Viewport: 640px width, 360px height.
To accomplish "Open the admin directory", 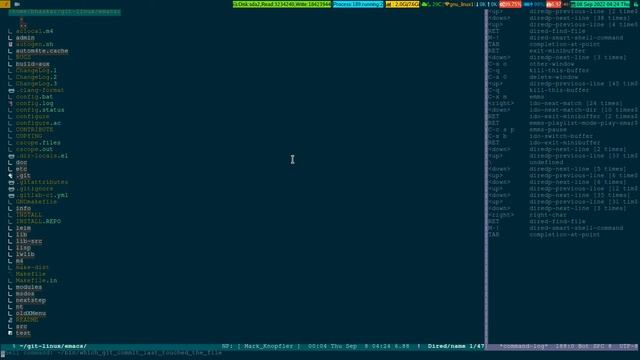I will (x=25, y=38).
